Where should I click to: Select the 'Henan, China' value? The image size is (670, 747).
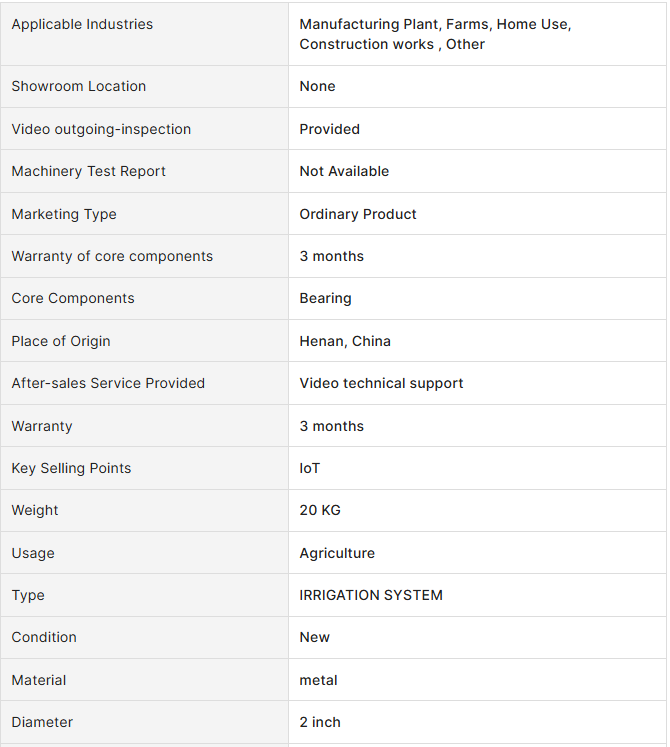coord(345,341)
